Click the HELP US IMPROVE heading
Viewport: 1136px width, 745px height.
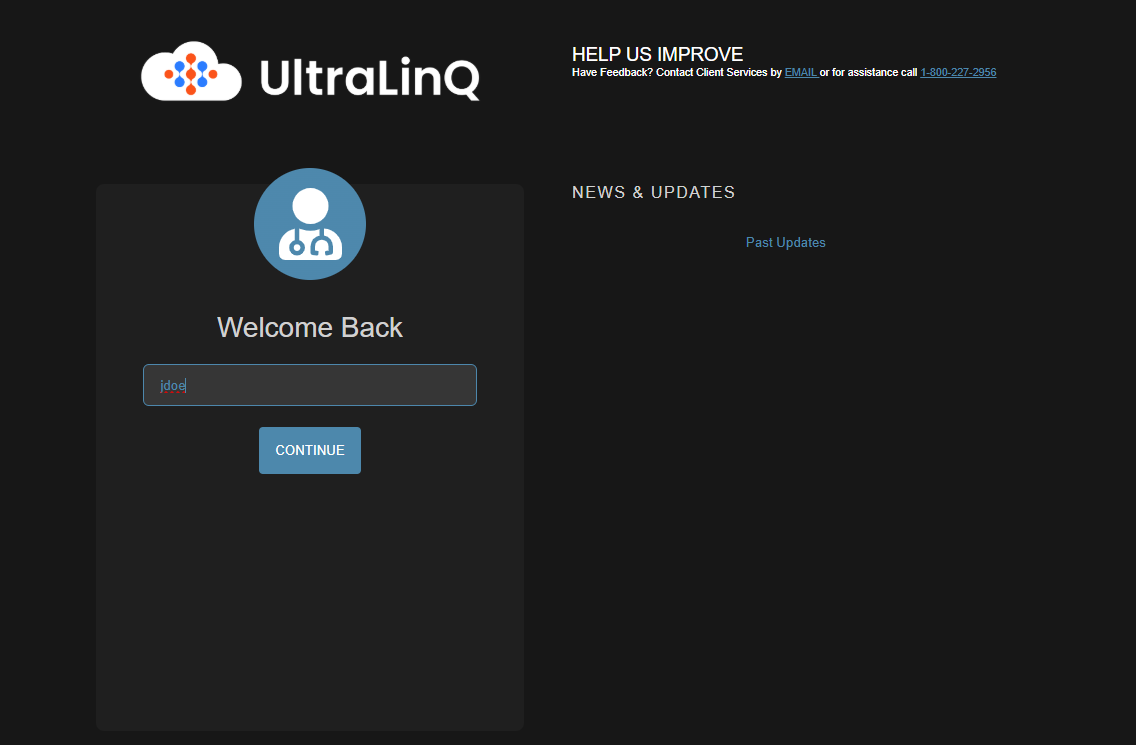(x=657, y=54)
